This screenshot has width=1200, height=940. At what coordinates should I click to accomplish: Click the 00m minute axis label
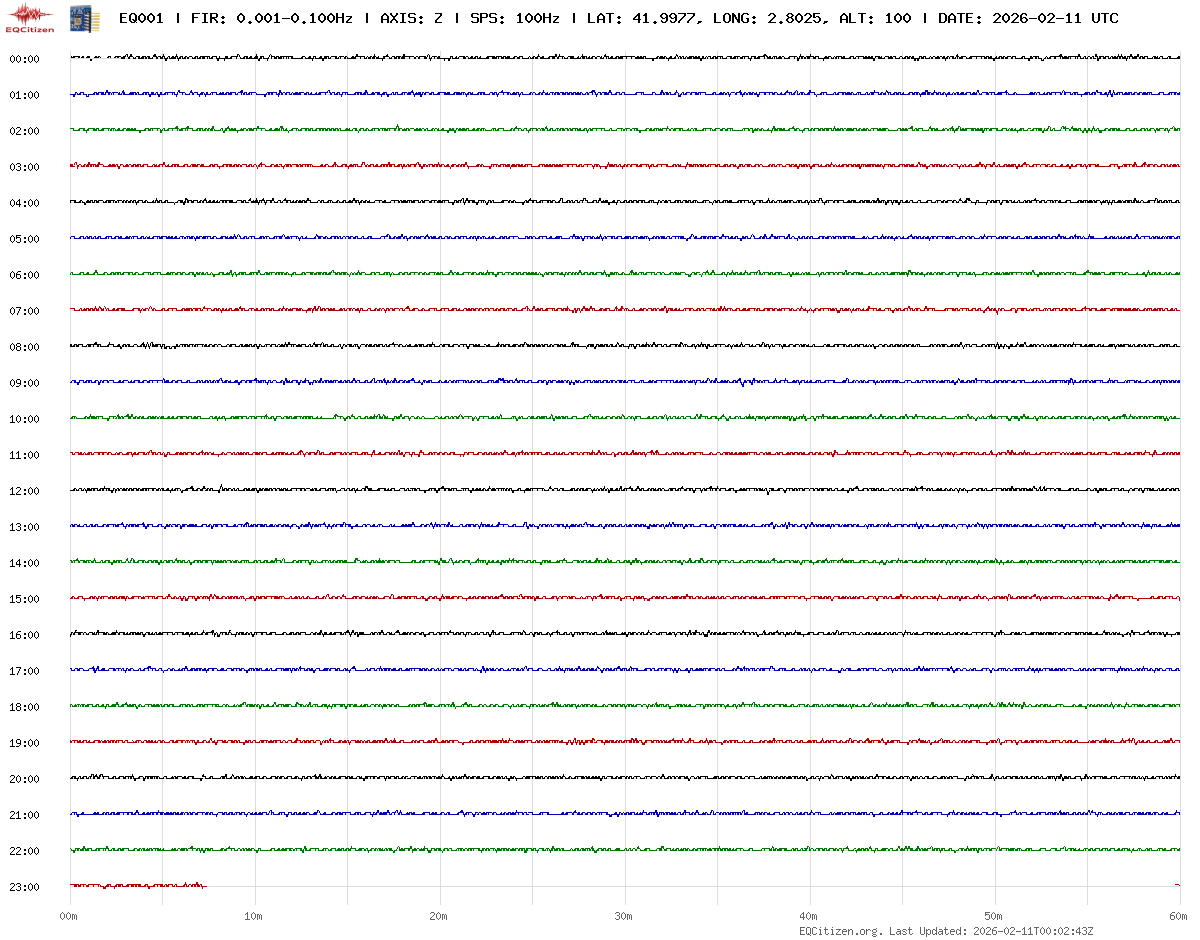69,916
